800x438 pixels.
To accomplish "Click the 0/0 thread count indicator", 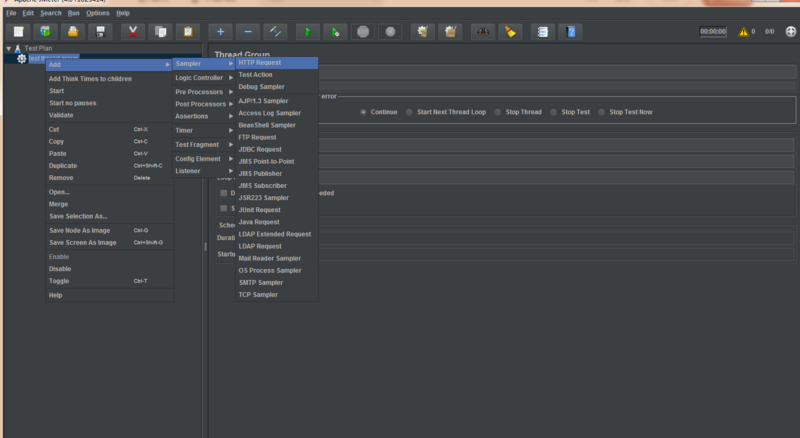I will 769,32.
